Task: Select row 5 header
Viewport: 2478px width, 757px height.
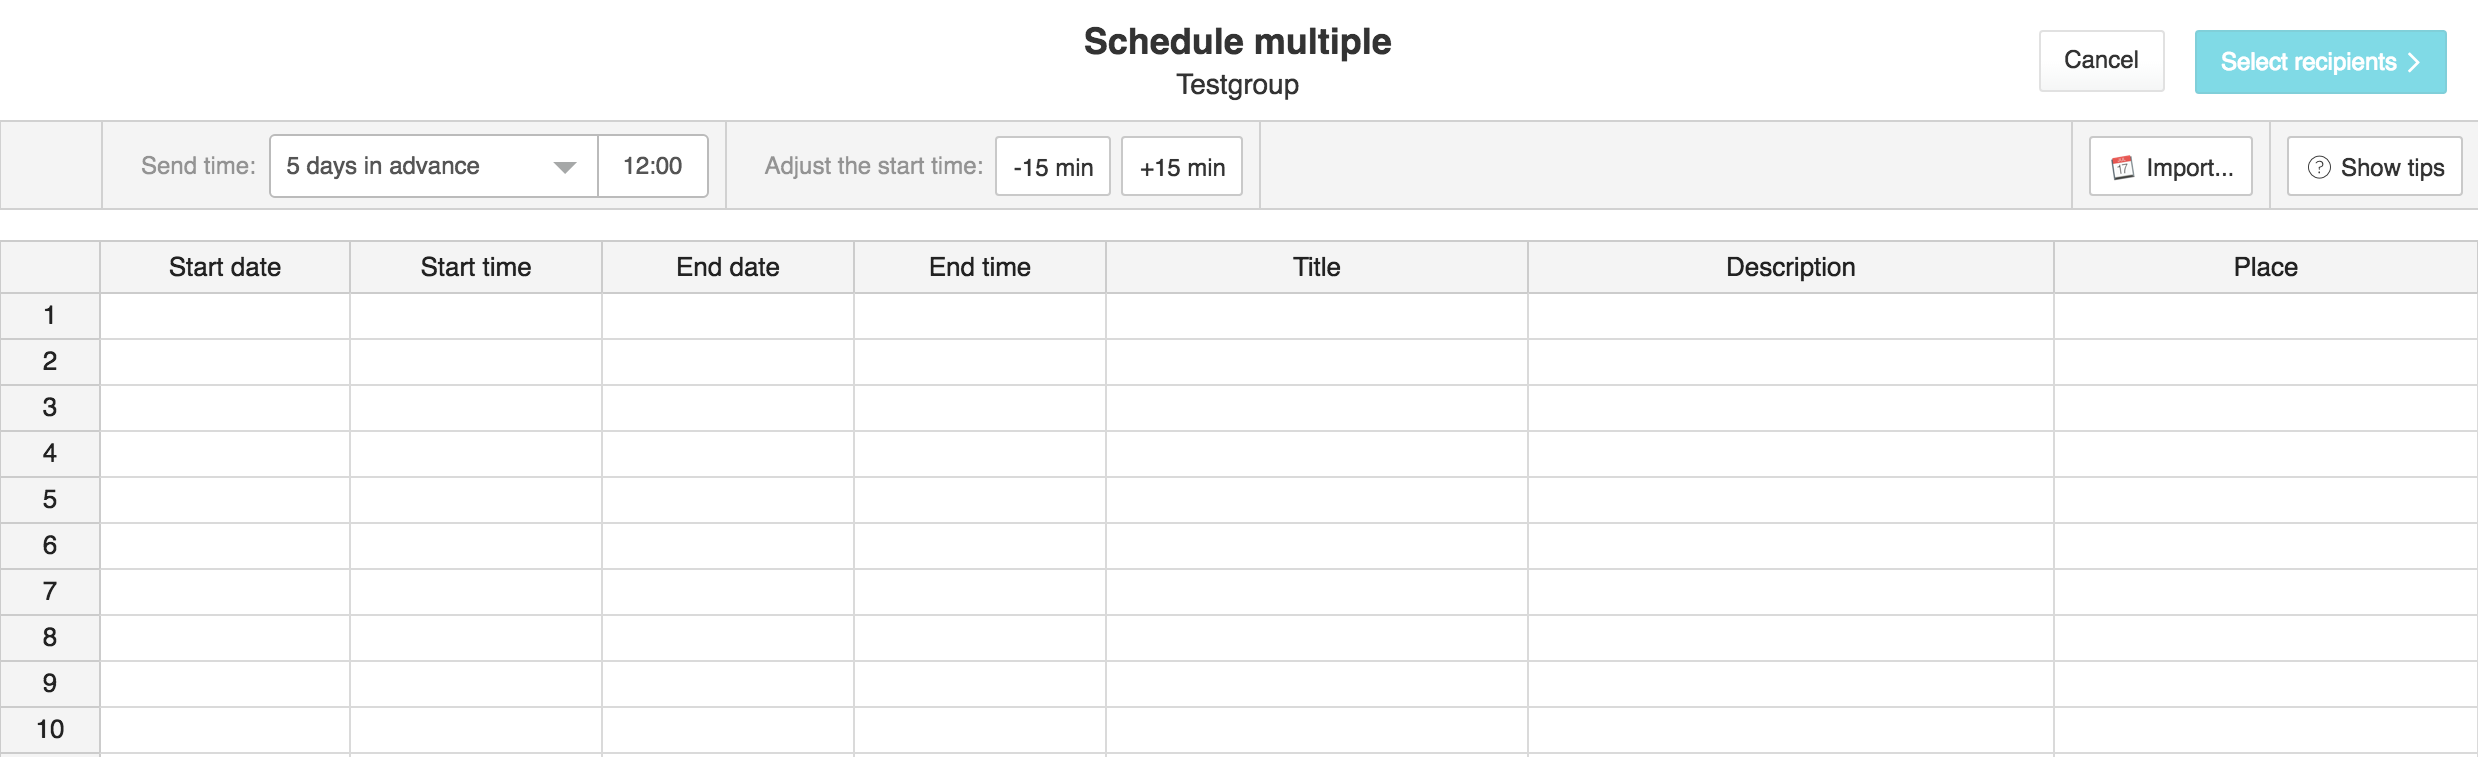Action: click(x=50, y=500)
